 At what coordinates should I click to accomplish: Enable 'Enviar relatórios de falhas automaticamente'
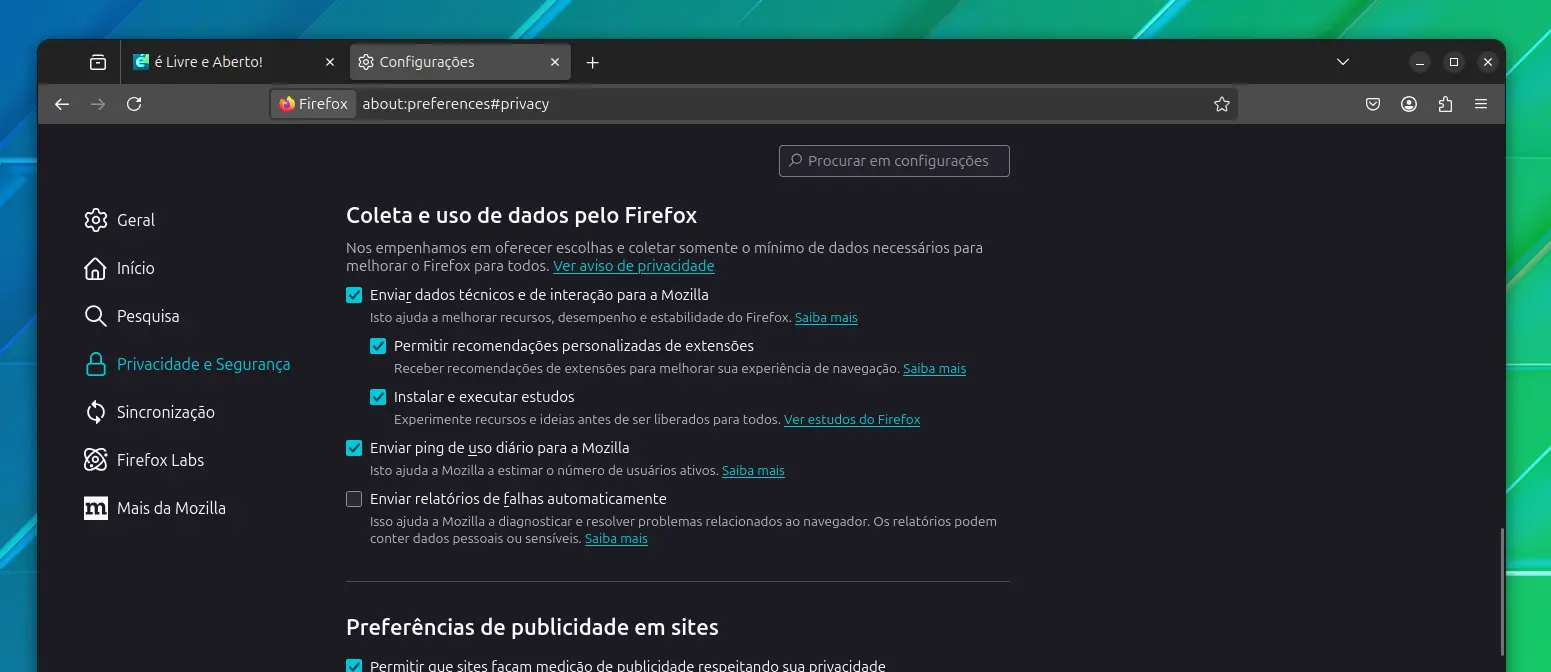[x=354, y=499]
